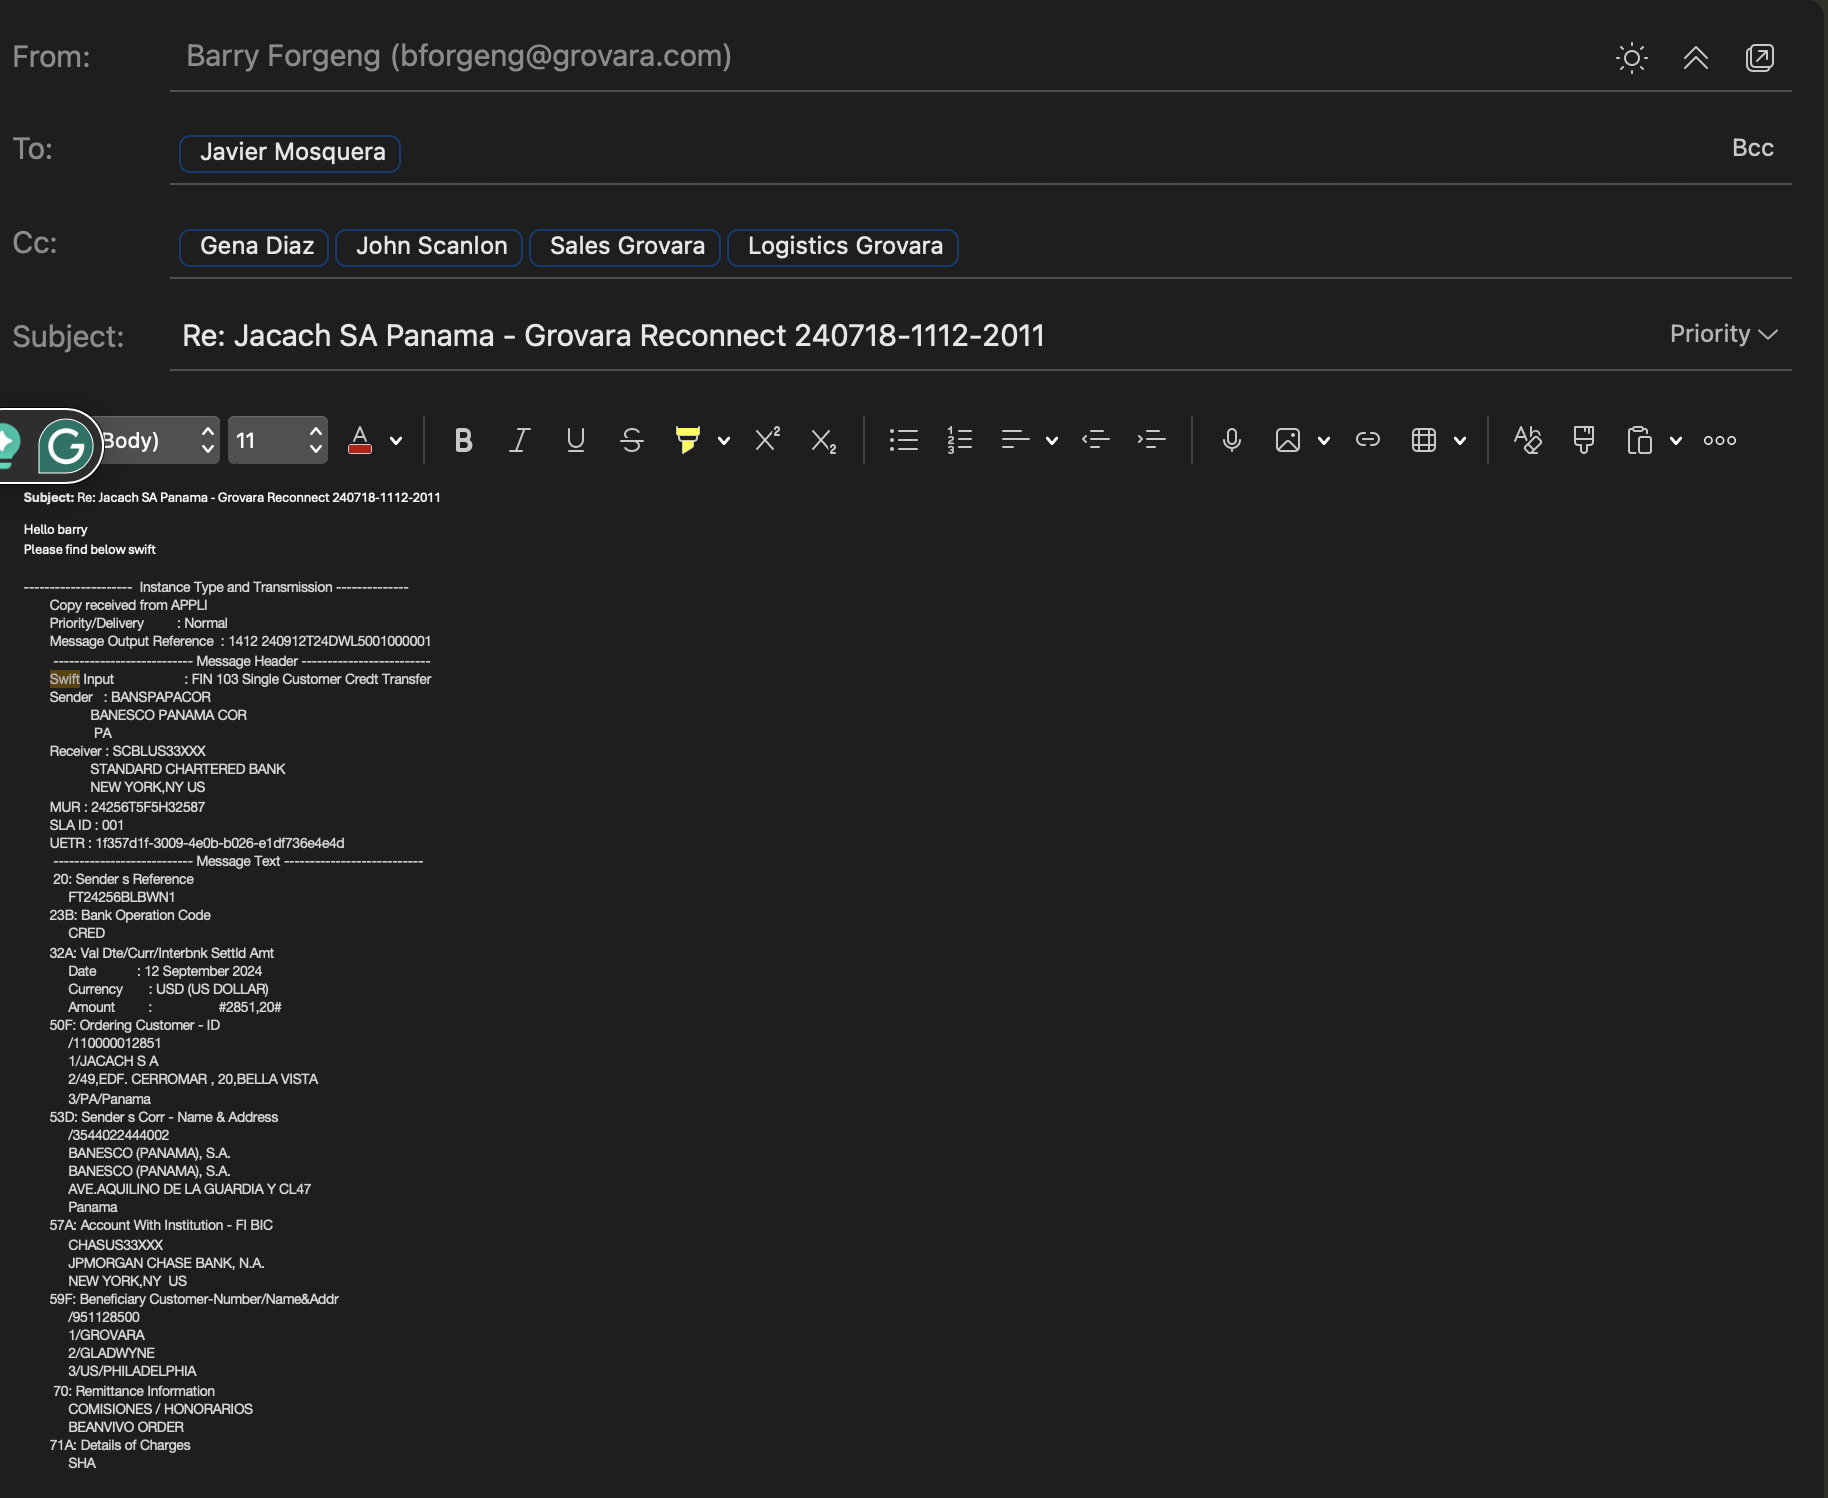The height and width of the screenshot is (1498, 1828).
Task: Decrease indent of text
Action: pos(1095,440)
